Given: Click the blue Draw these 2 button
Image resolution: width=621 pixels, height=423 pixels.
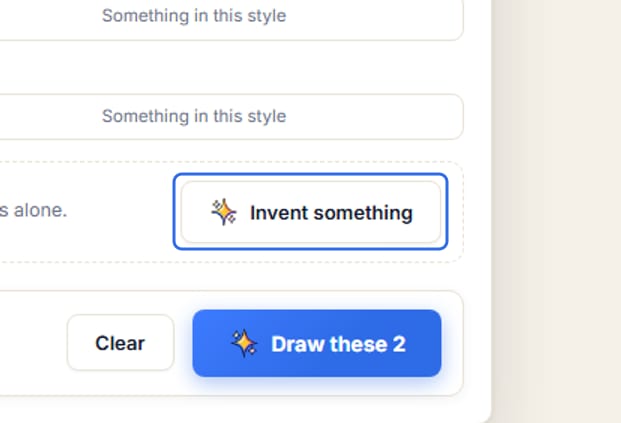Looking at the screenshot, I should click(317, 343).
